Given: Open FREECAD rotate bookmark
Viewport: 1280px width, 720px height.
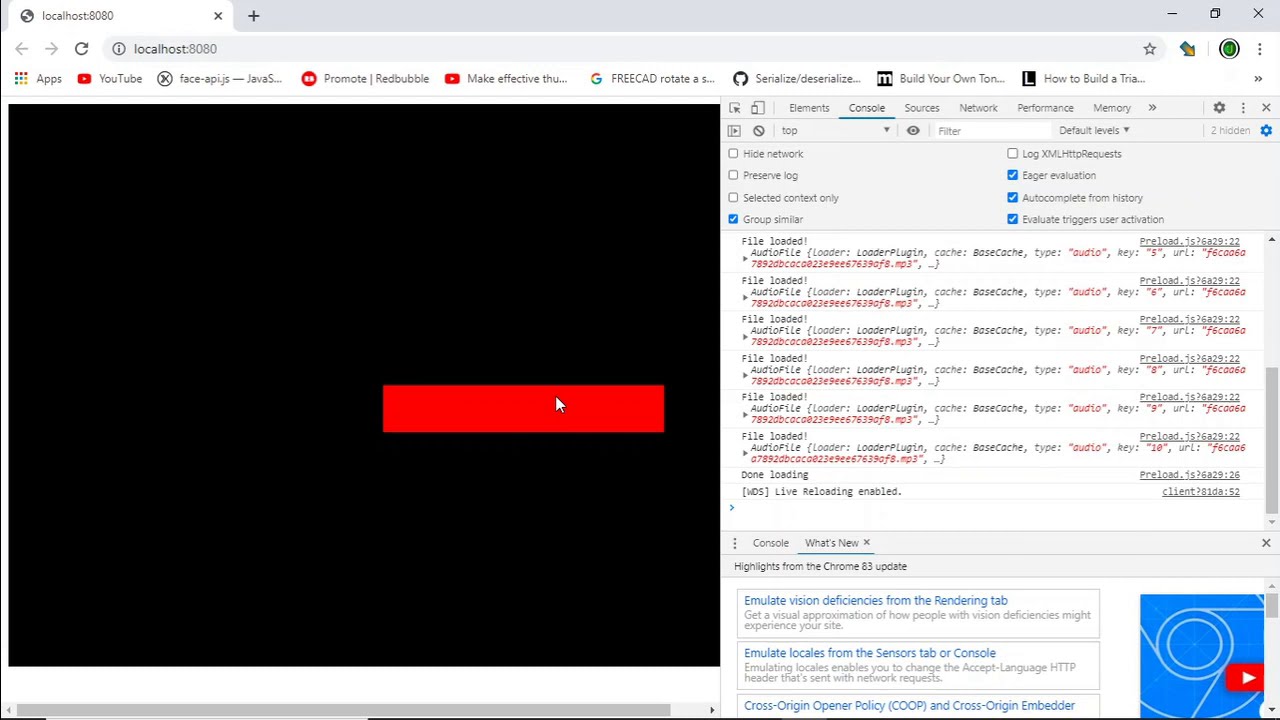Looking at the screenshot, I should point(652,79).
